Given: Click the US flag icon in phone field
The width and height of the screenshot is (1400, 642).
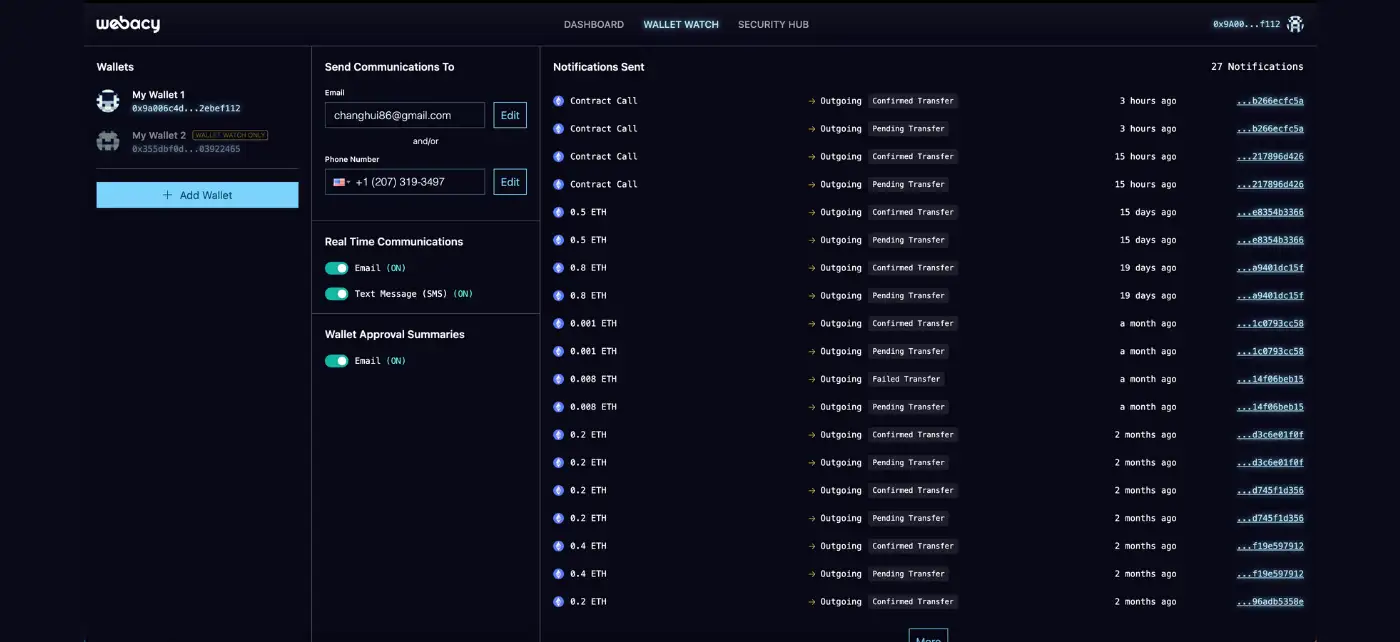Looking at the screenshot, I should (339, 182).
